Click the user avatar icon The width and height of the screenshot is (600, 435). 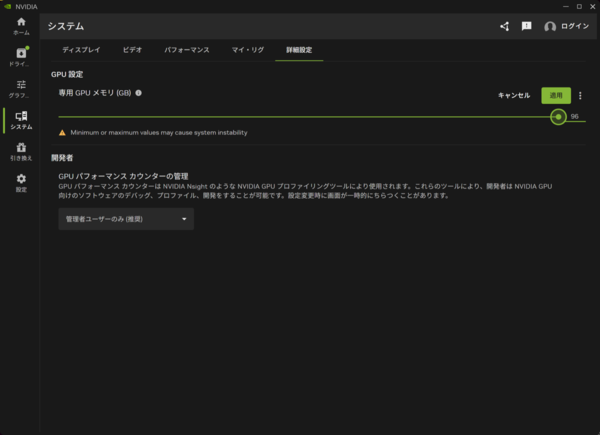550,26
